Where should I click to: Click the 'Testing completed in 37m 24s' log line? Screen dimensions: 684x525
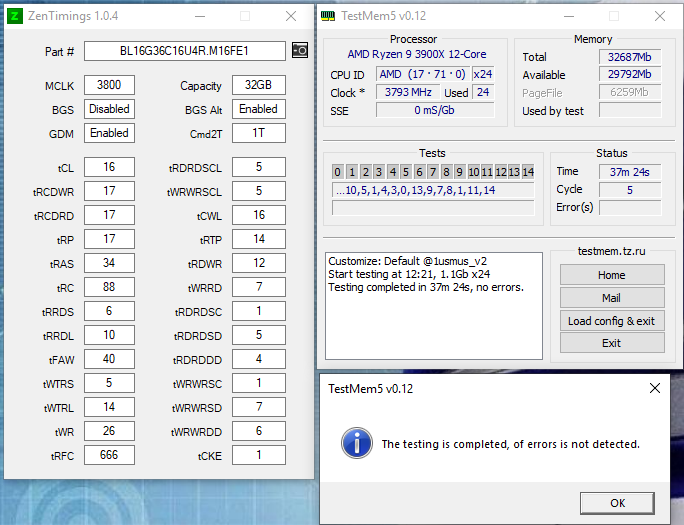click(x=426, y=287)
